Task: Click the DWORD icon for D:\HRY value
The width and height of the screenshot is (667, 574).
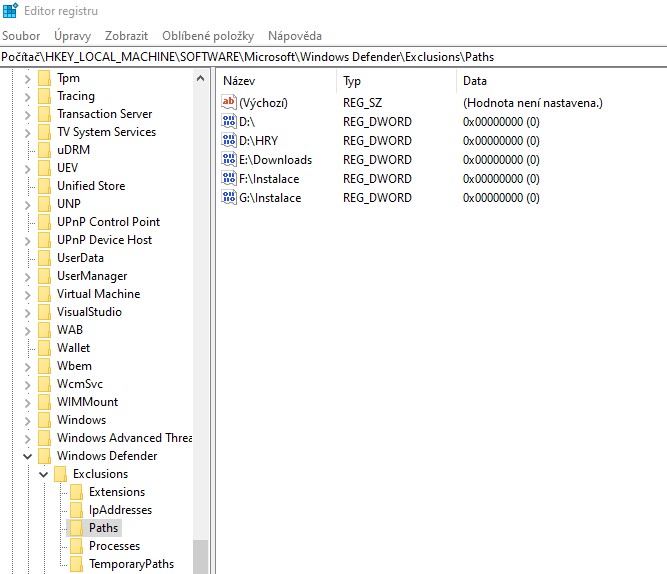Action: point(229,141)
